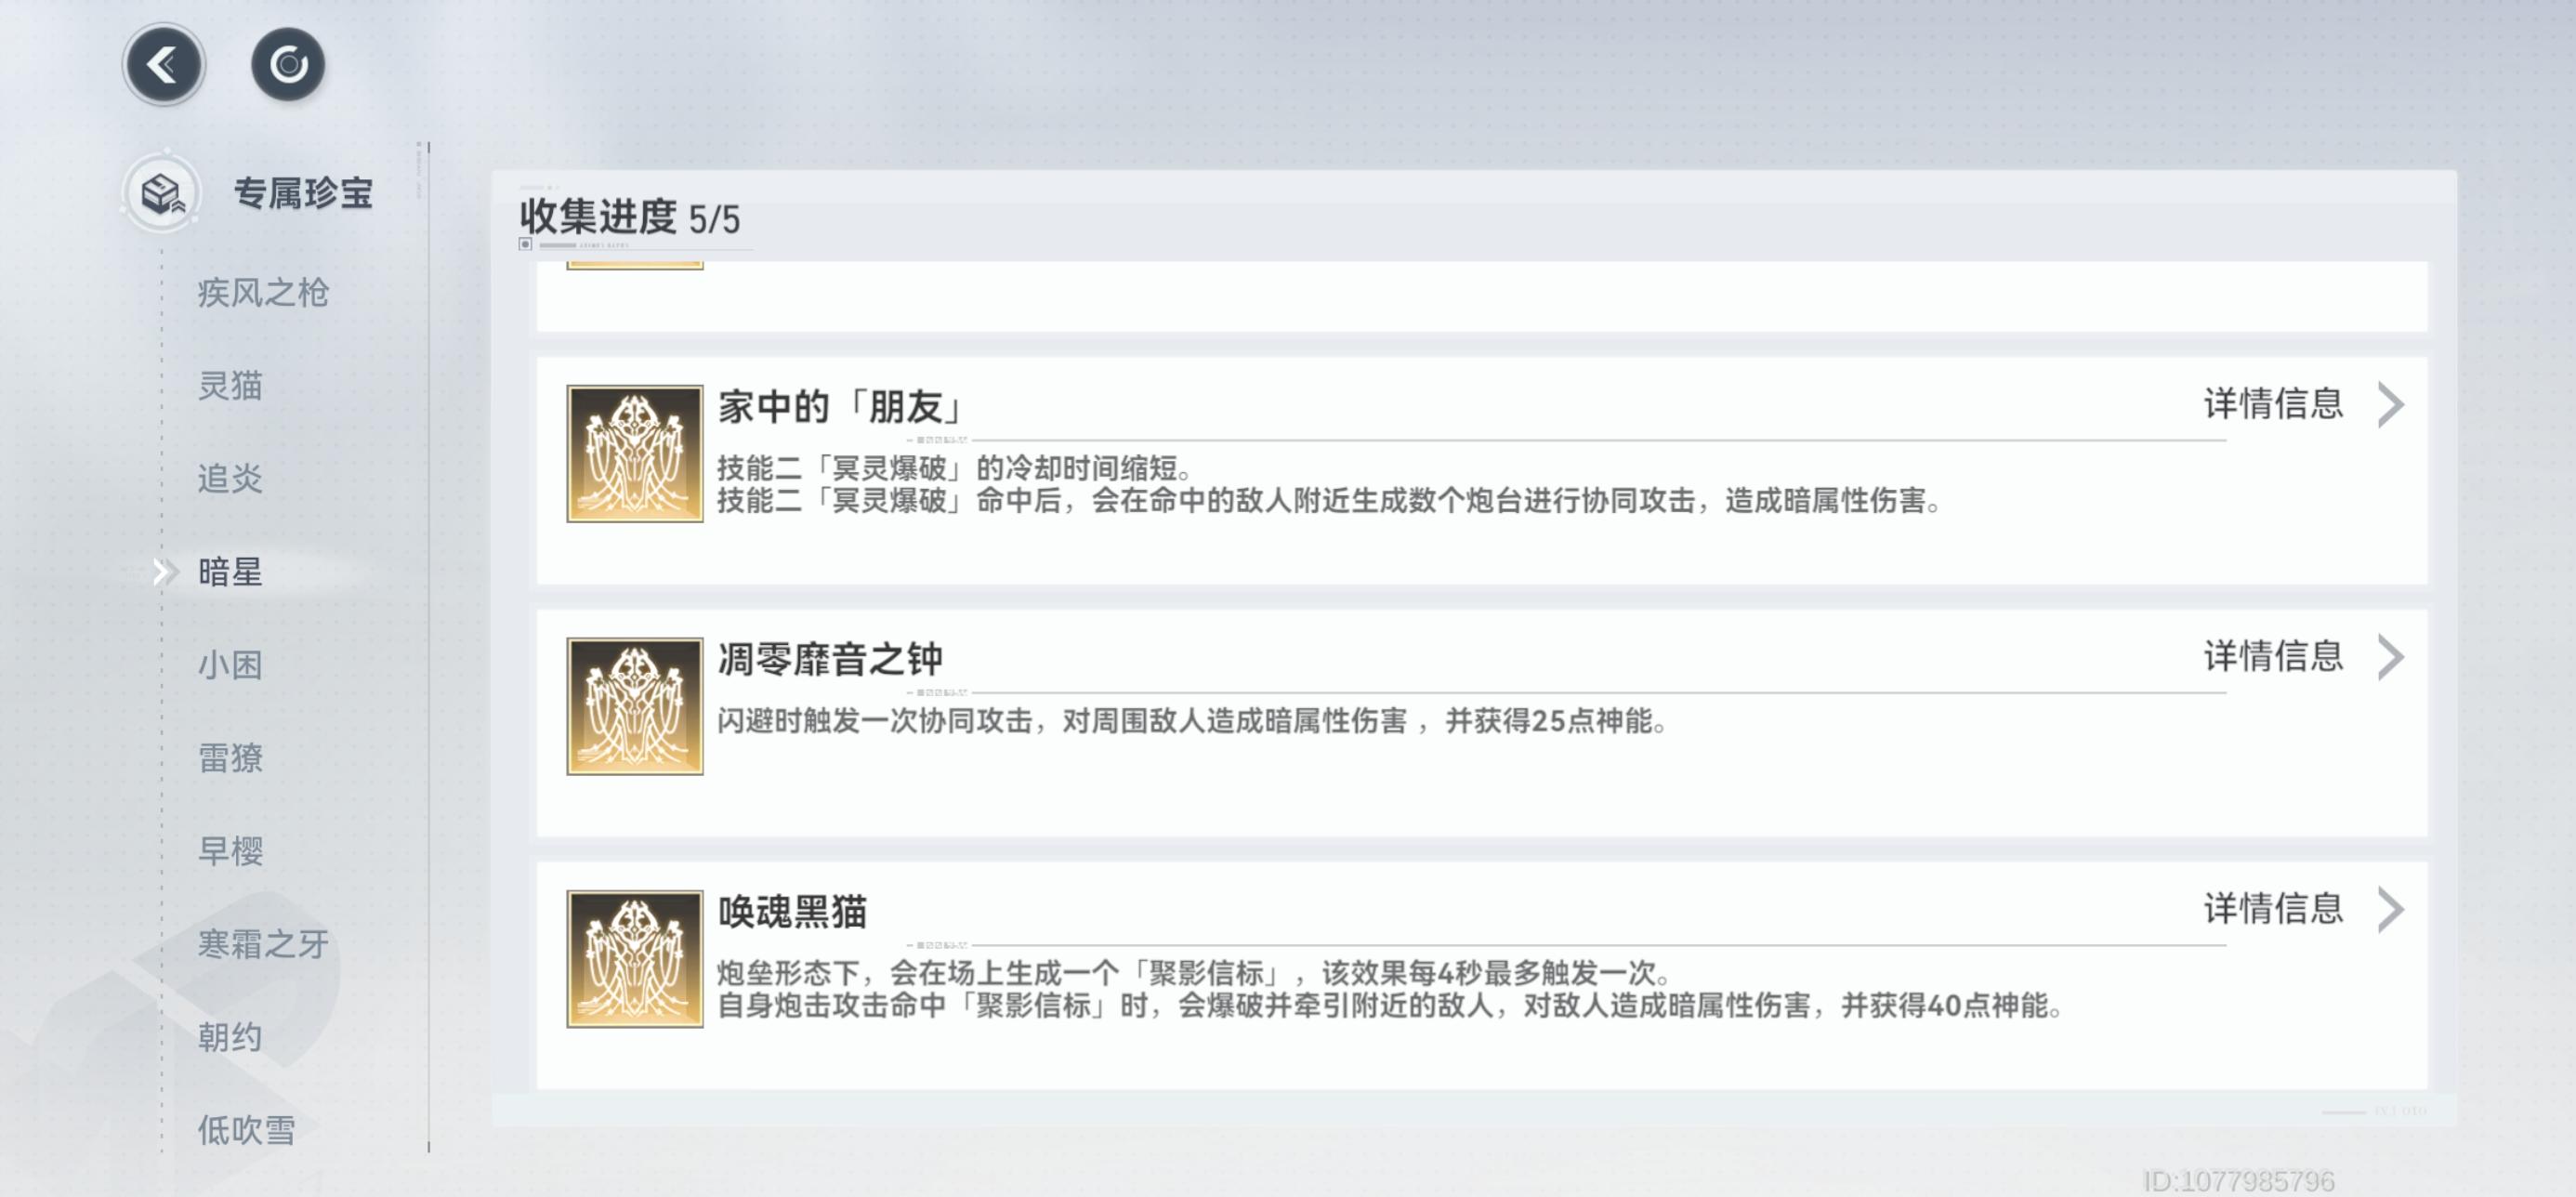Viewport: 2576px width, 1197px height.
Task: Expand chevron arrow on 家中的「朋友」 row
Action: point(2391,405)
